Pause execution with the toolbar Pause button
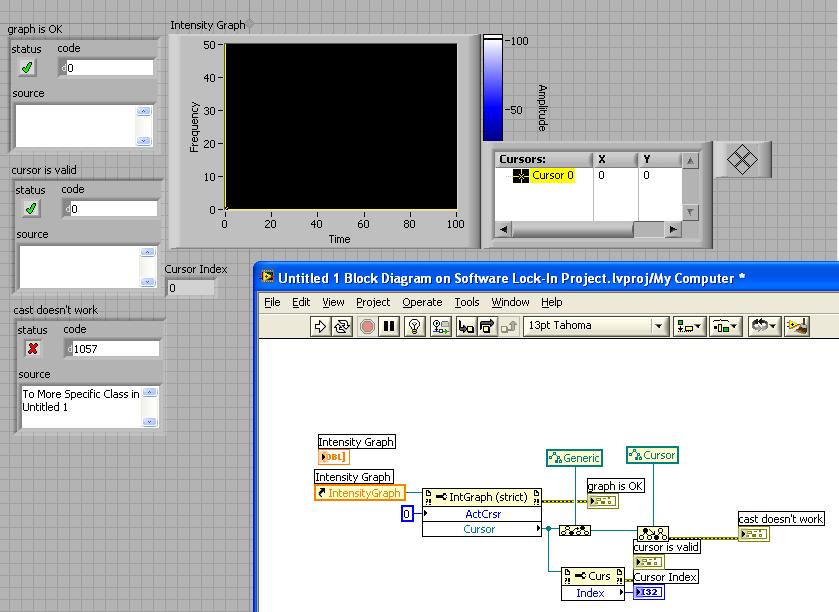Screen dimensions: 839x612 click(389, 326)
